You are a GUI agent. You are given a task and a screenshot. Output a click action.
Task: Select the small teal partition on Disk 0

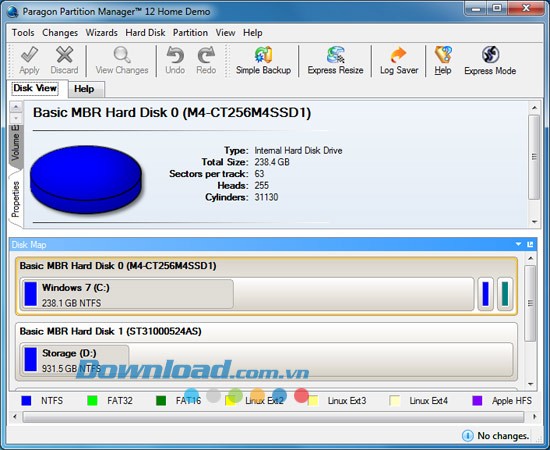coord(505,294)
